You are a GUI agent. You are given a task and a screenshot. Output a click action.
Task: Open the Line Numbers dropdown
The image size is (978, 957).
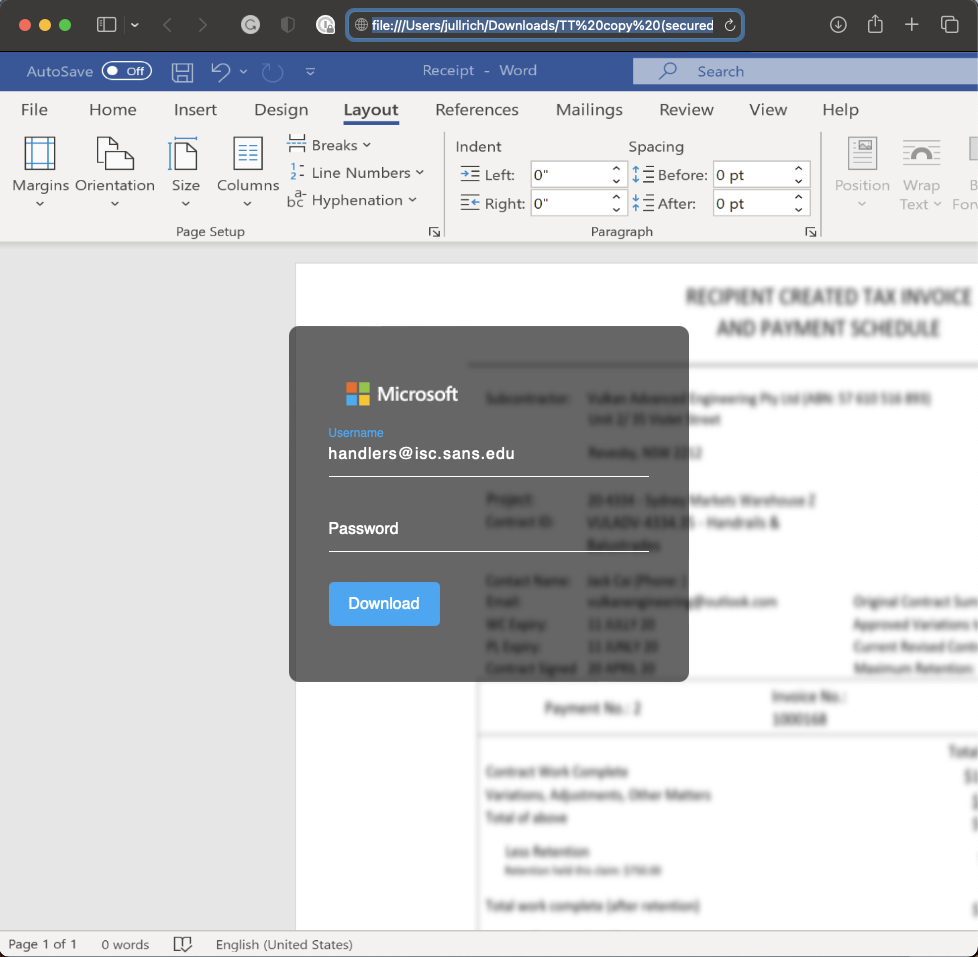click(357, 173)
